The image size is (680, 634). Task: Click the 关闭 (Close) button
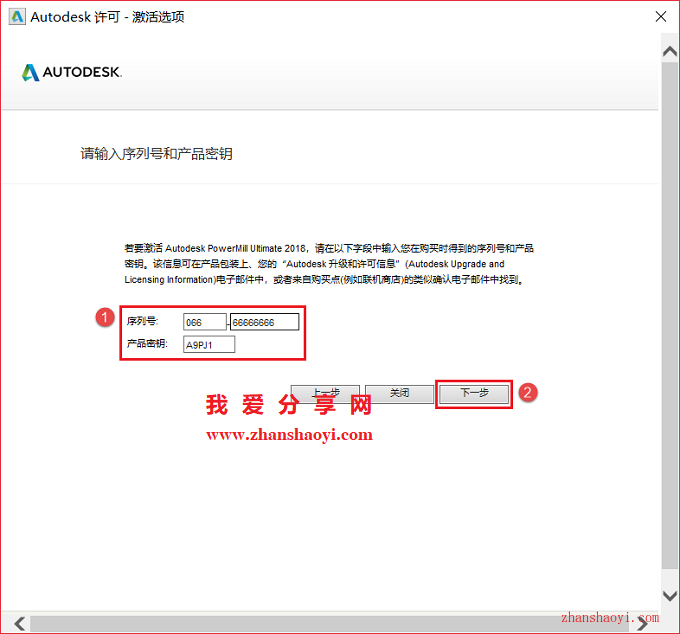[399, 393]
